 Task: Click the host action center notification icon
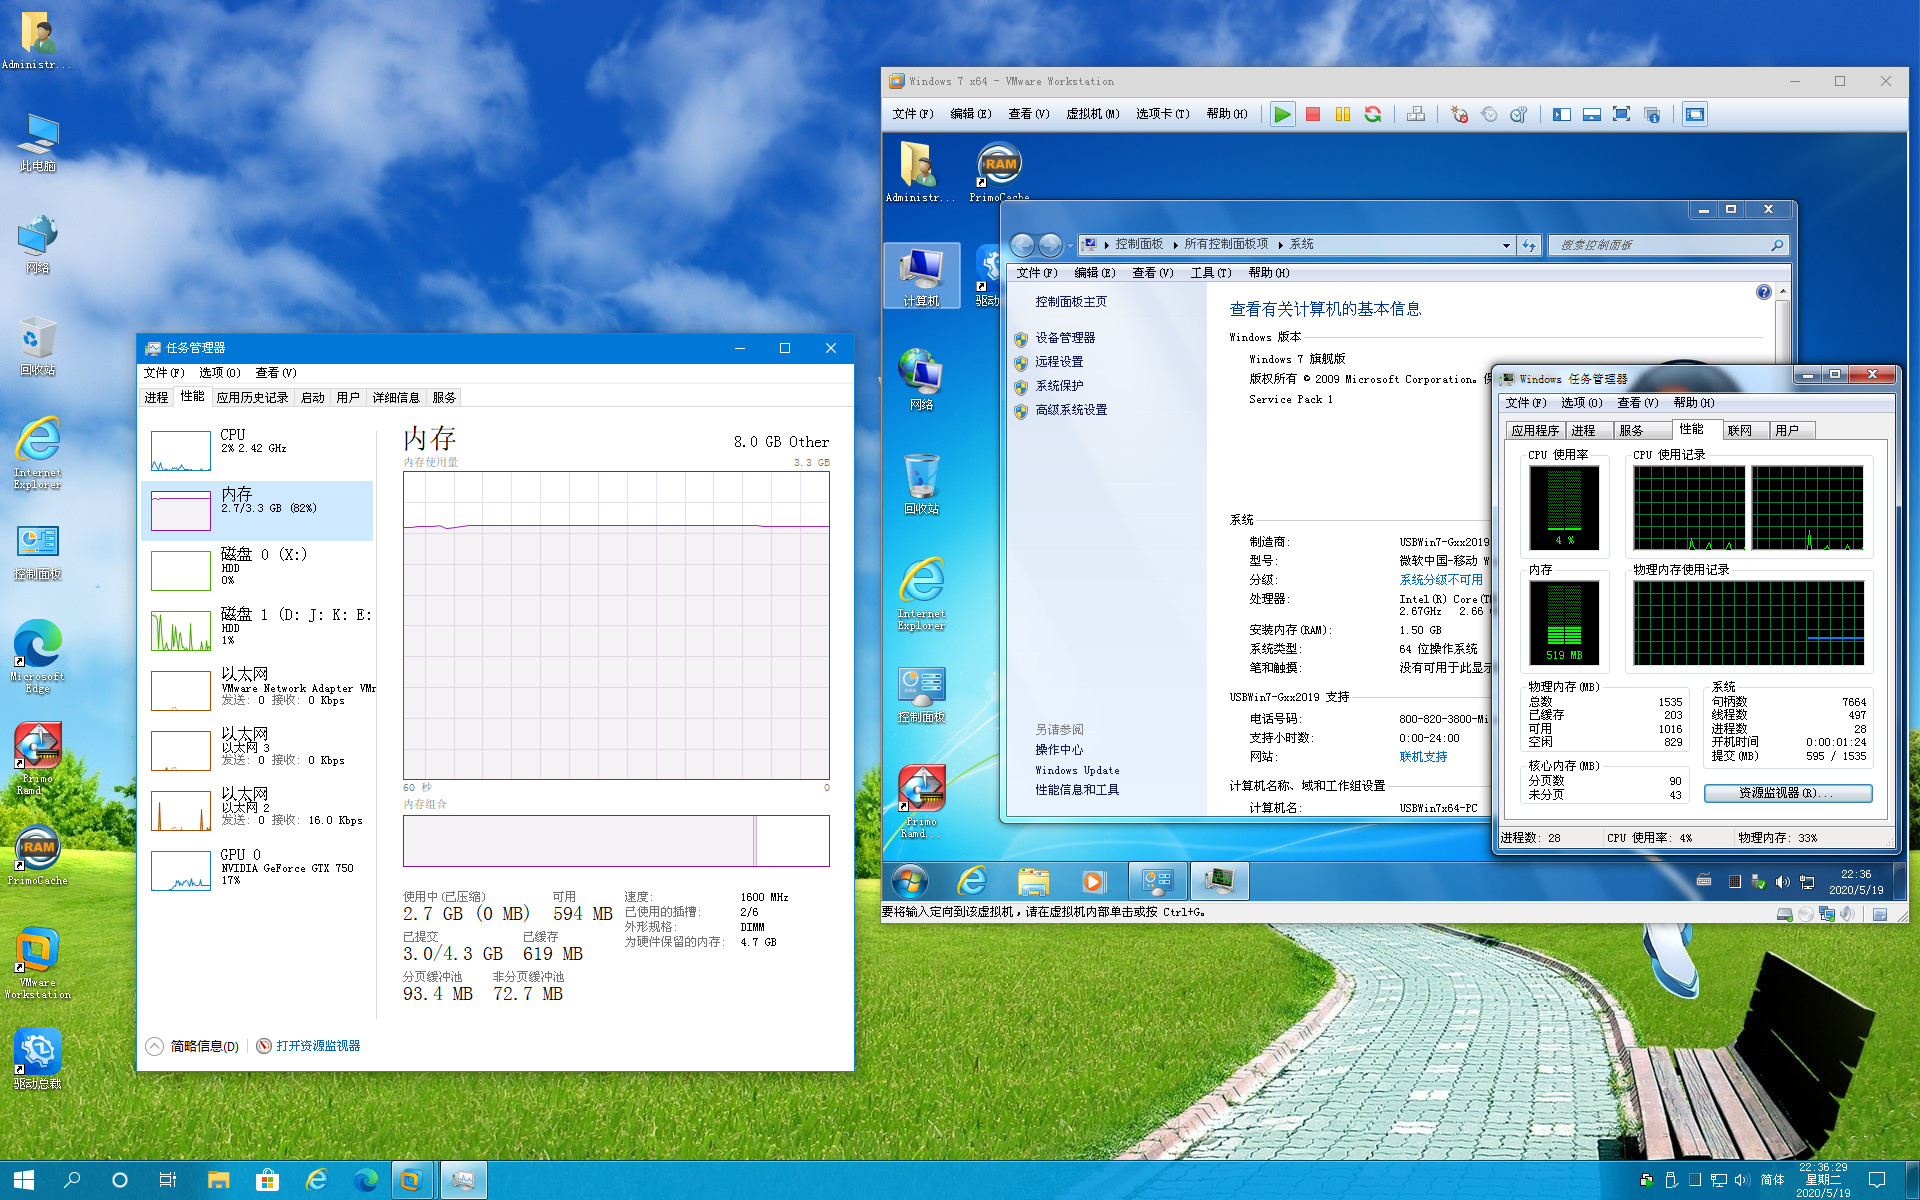pos(1877,1180)
